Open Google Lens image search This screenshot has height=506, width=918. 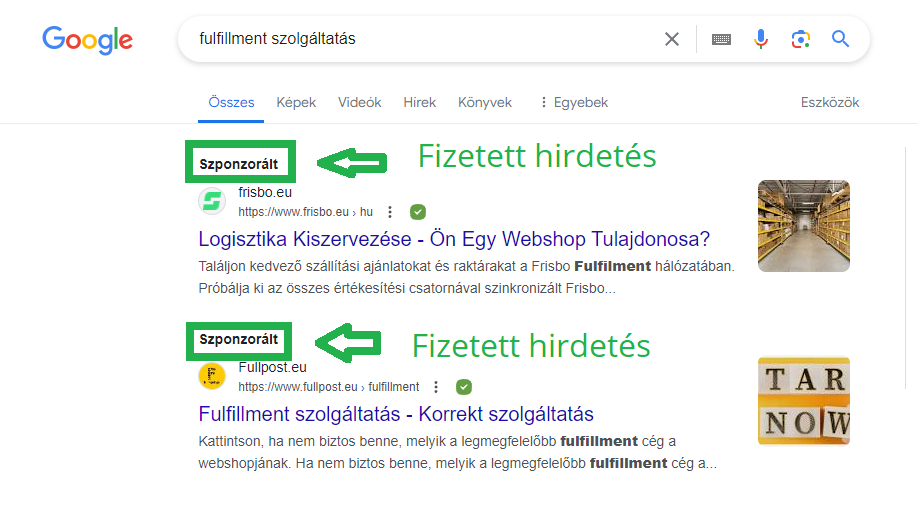800,39
